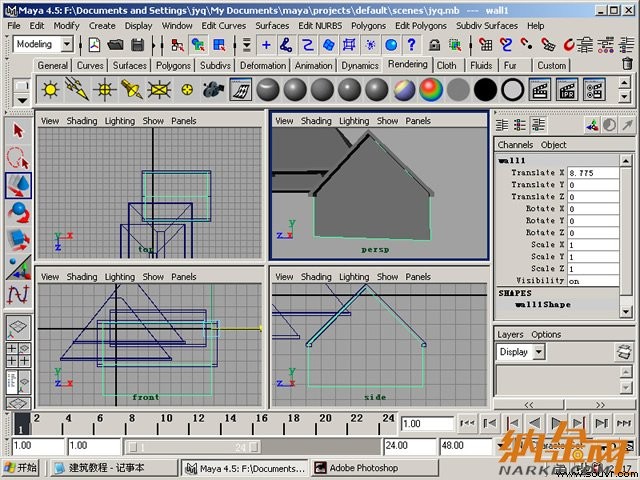Switch to the Dynamics shelf tab
Viewport: 640px width, 480px height.
tap(360, 65)
